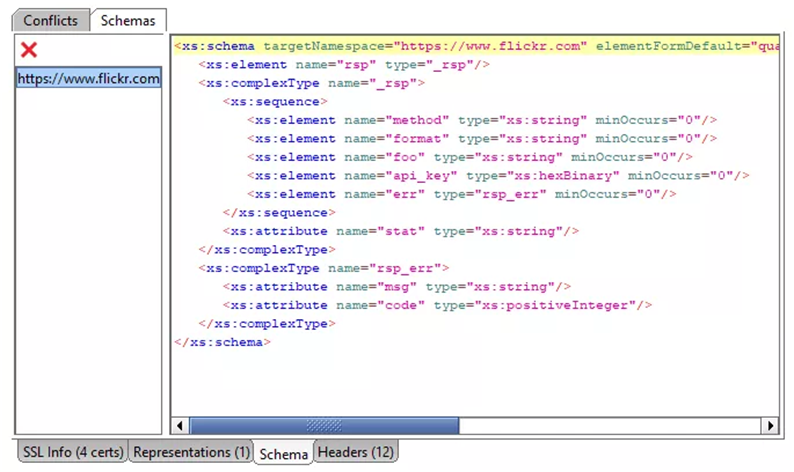Click the red X delete schema icon
This screenshot has height=472, width=794.
29,50
